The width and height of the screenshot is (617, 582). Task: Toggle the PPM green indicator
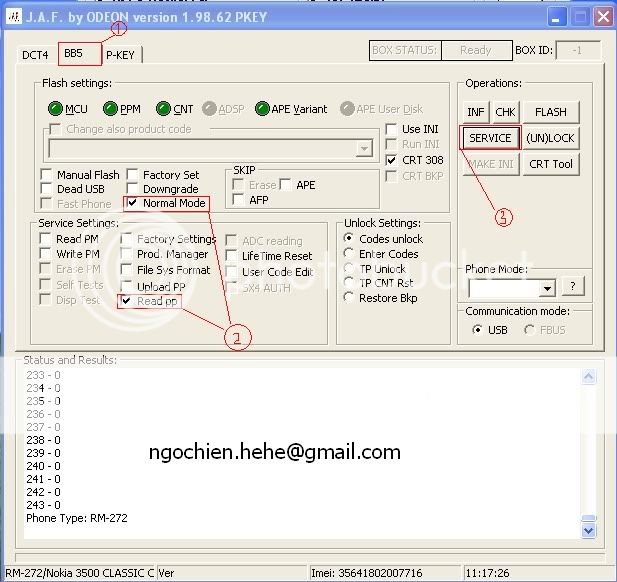(x=110, y=109)
